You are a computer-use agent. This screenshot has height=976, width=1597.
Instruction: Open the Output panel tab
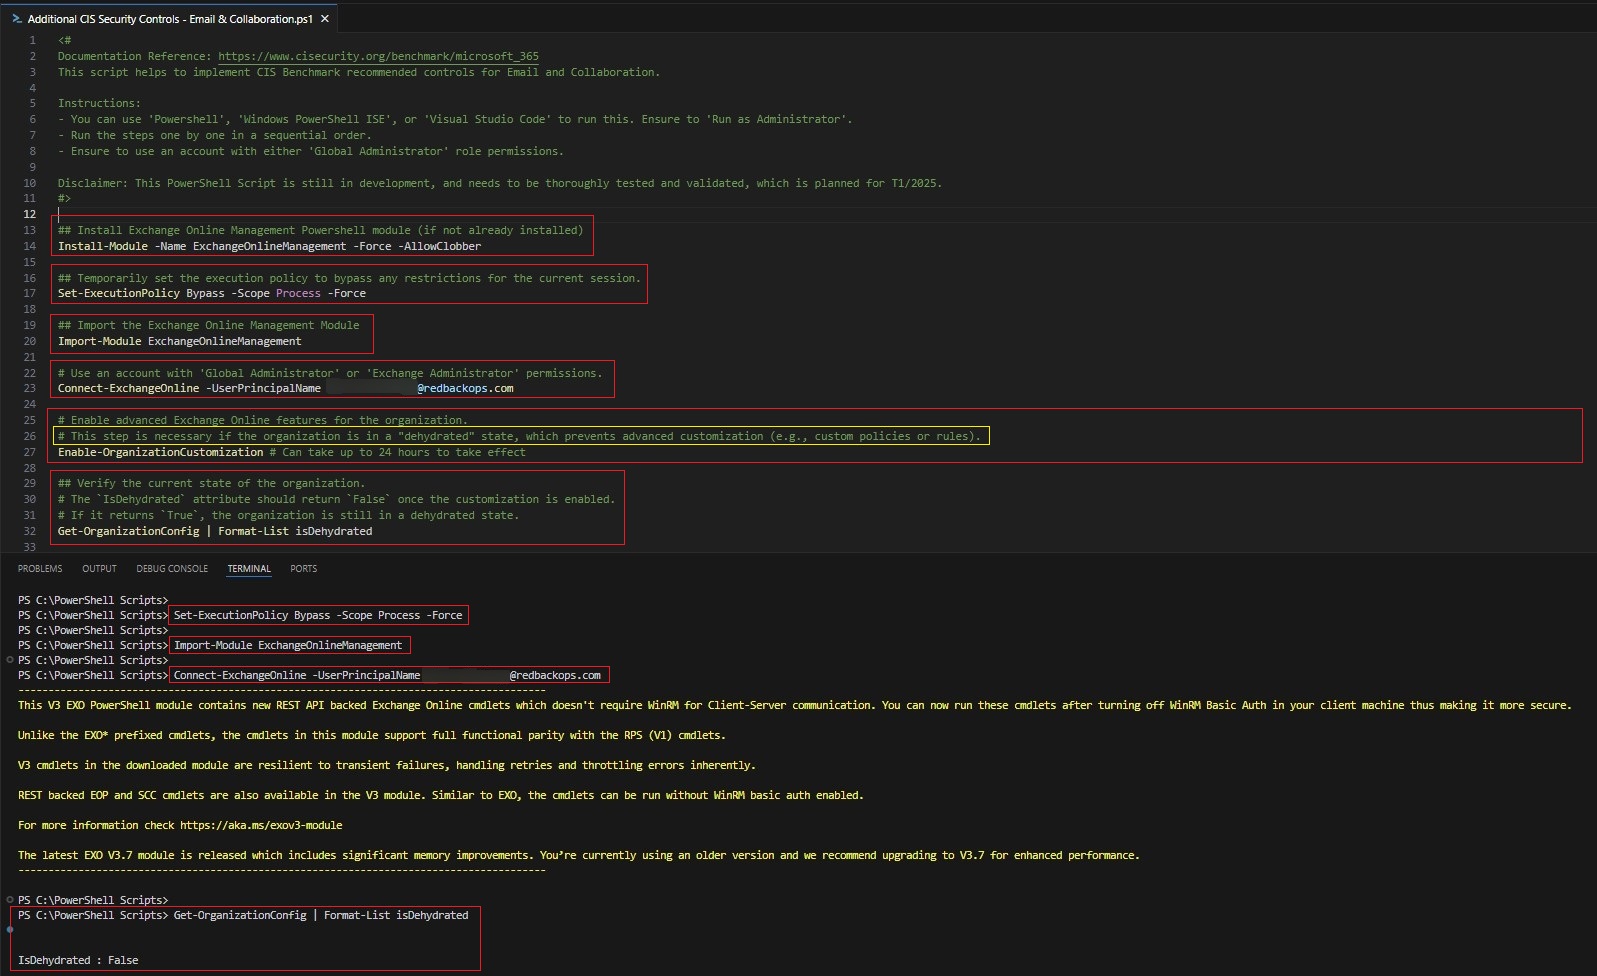click(99, 568)
